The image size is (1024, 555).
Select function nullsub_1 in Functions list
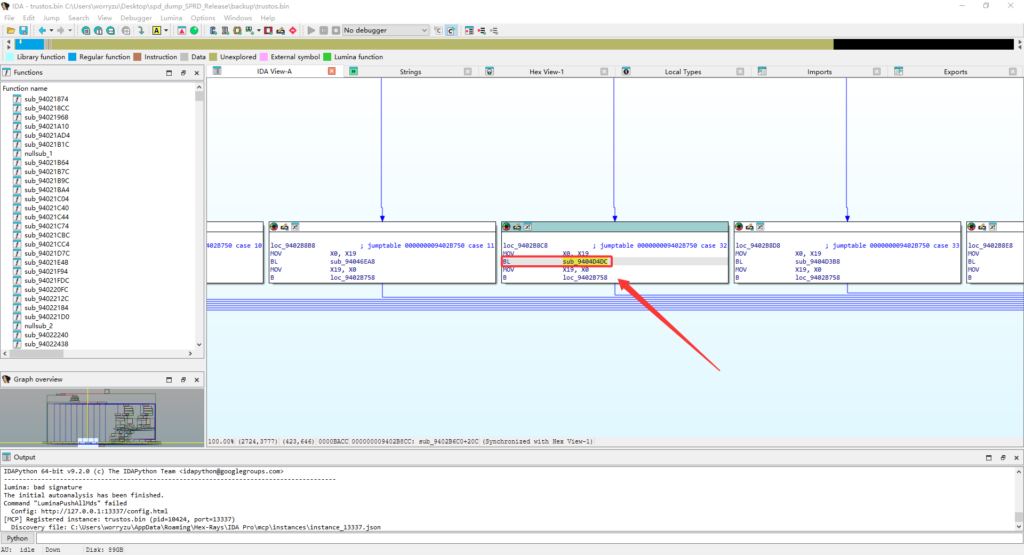pos(39,153)
